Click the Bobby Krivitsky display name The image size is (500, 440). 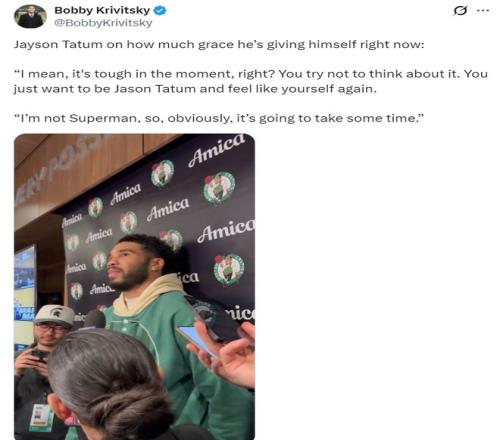click(102, 10)
